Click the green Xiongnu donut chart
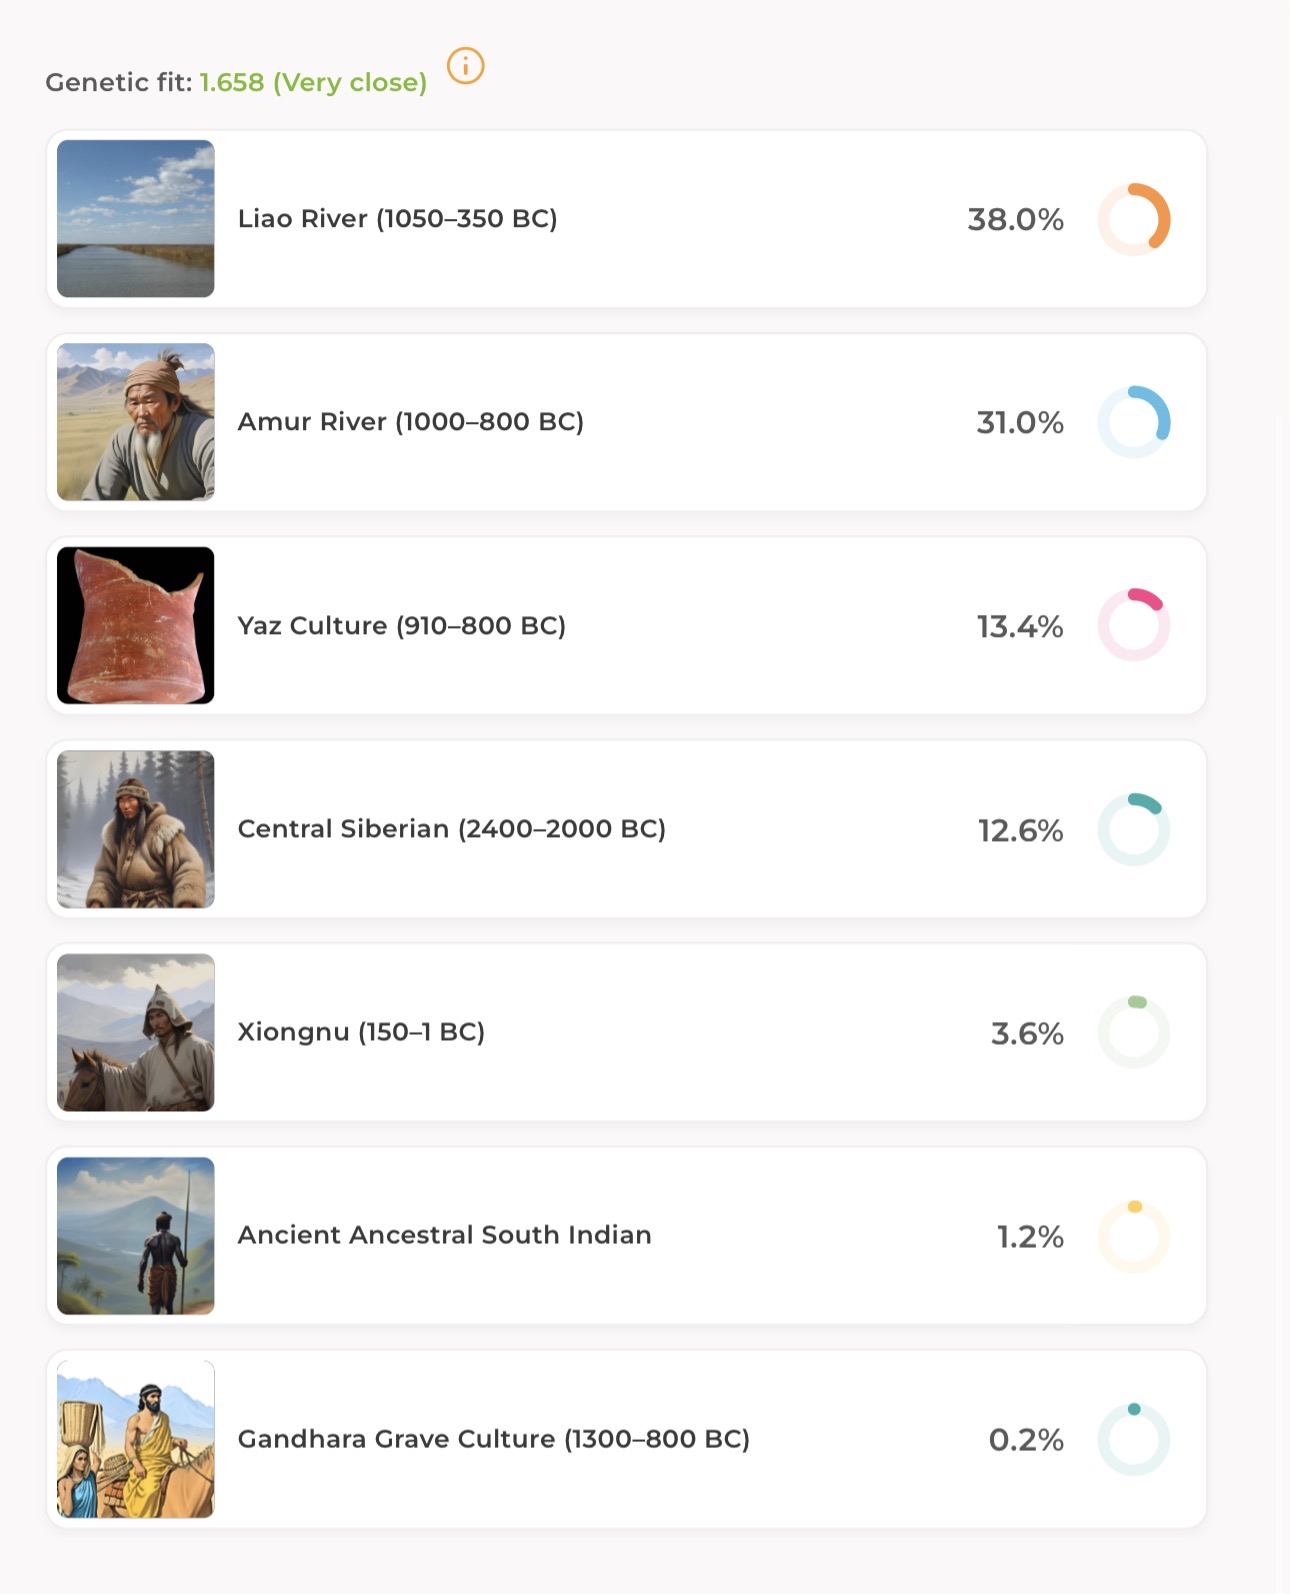Screen dimensions: 1290x1594 1134,1032
